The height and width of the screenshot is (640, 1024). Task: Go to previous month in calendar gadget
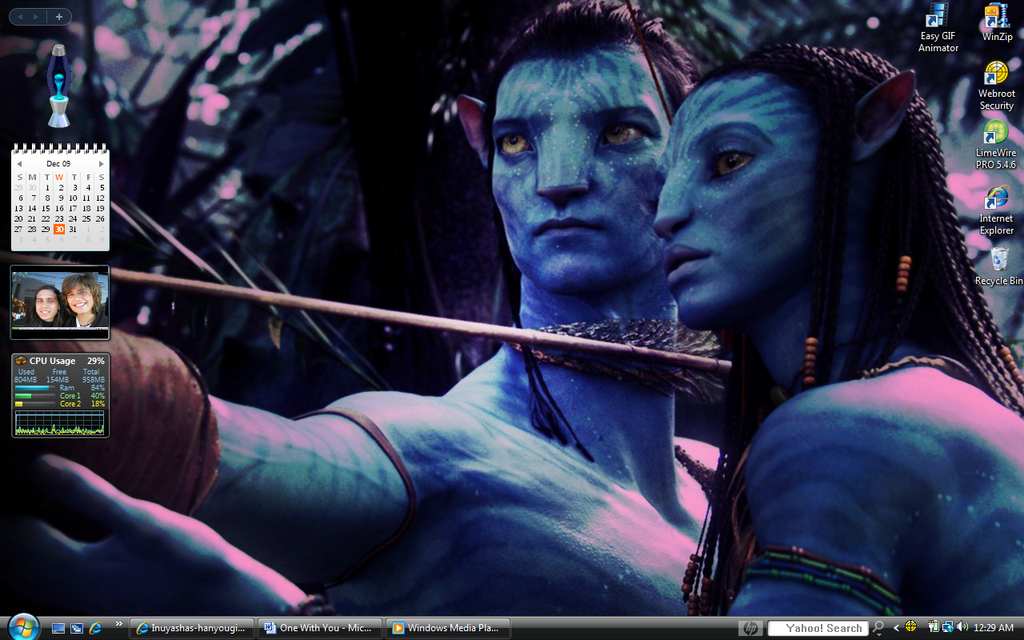19,164
